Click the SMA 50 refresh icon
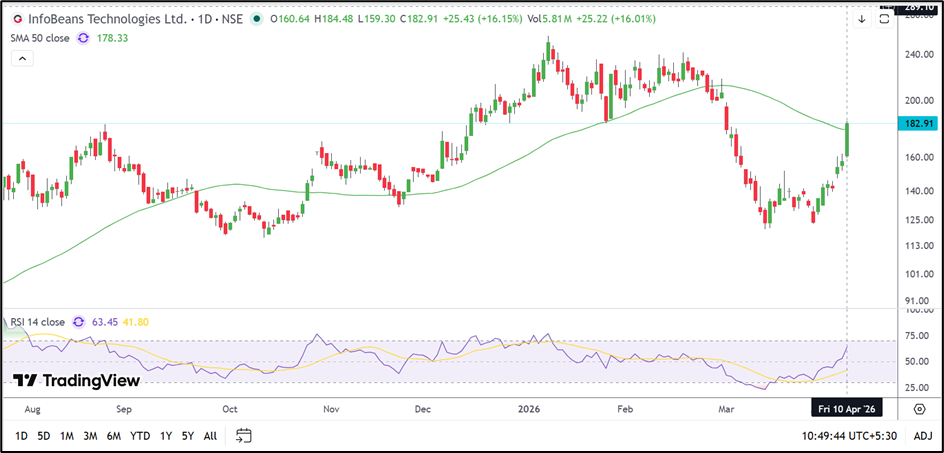944x453 pixels. (83, 38)
